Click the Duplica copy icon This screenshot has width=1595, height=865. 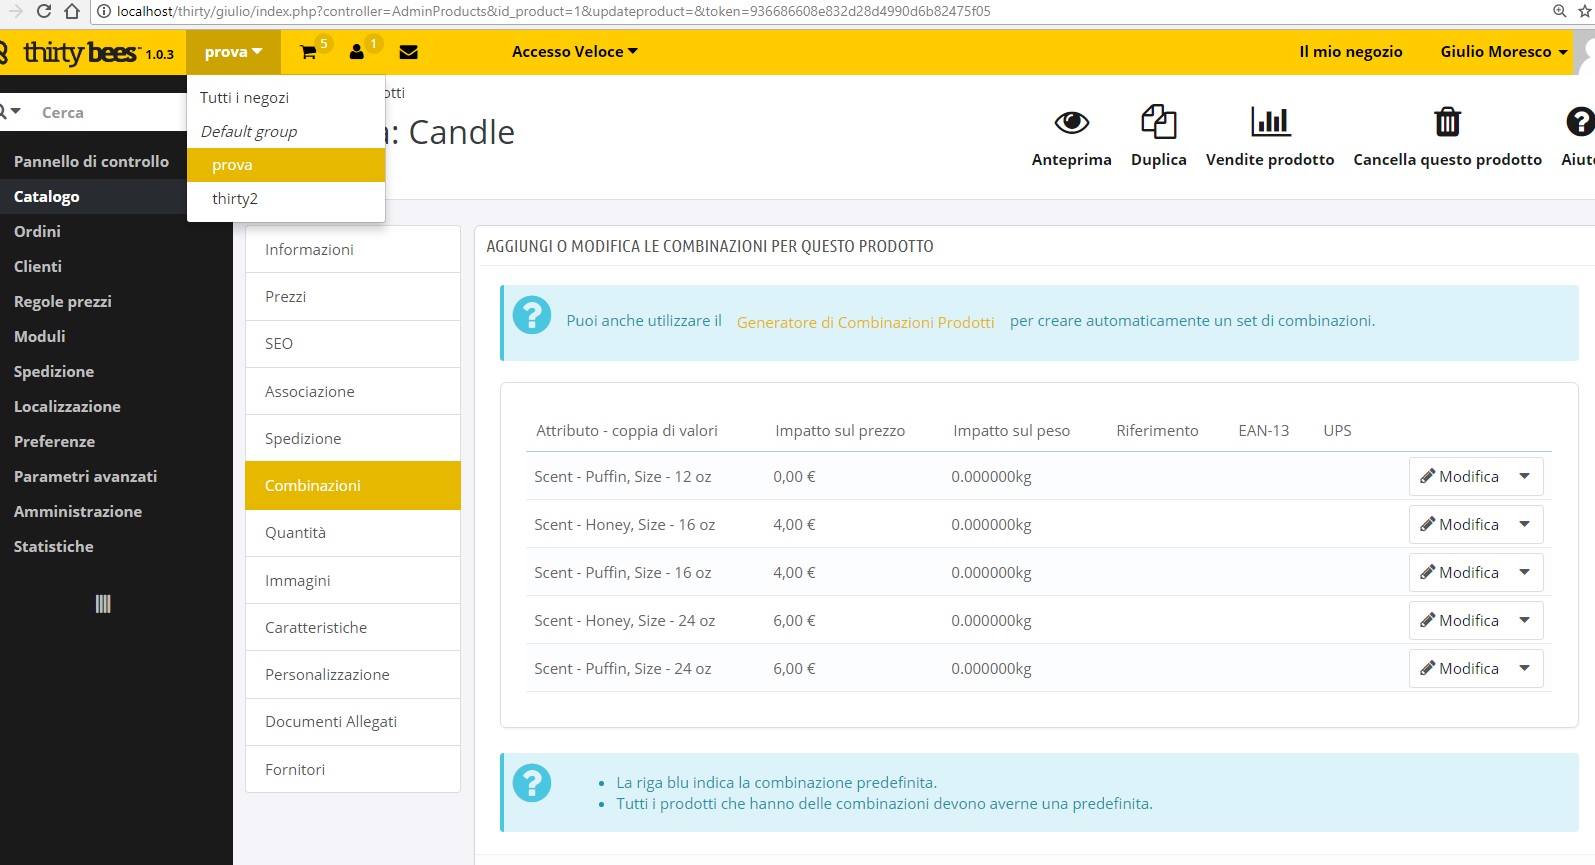tap(1158, 122)
